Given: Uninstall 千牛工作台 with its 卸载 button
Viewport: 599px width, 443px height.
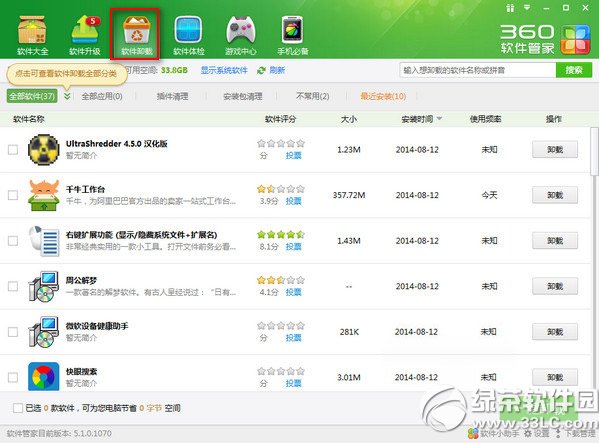Looking at the screenshot, I should pyautogui.click(x=555, y=195).
